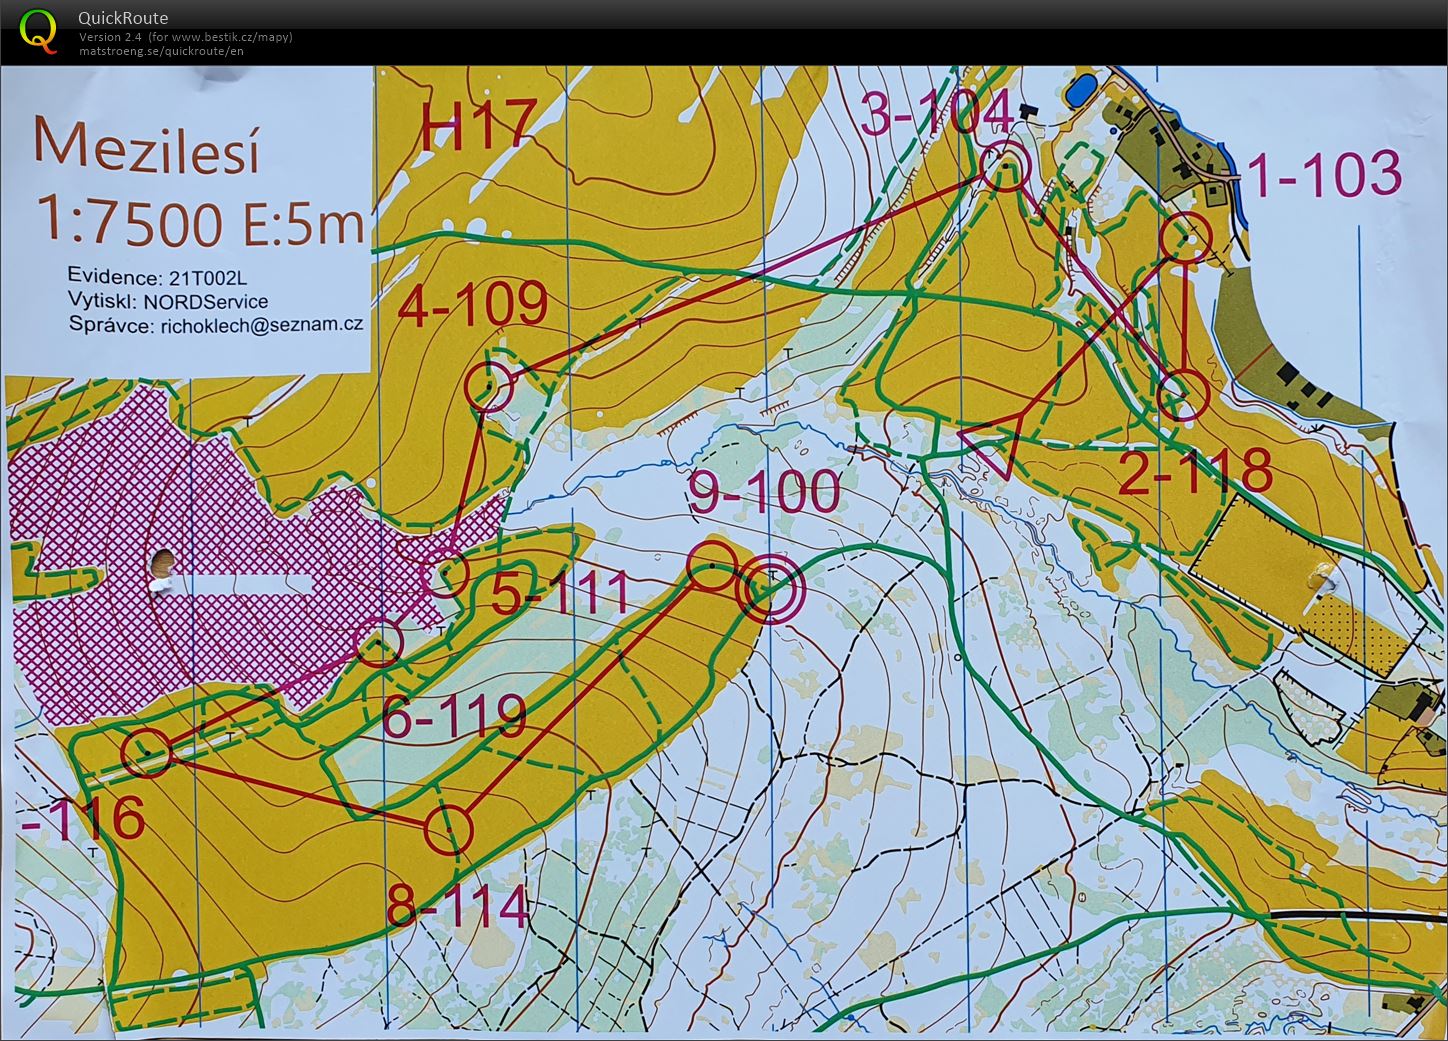This screenshot has width=1448, height=1041.
Task: Click the control circle above -116
Action: (x=147, y=752)
